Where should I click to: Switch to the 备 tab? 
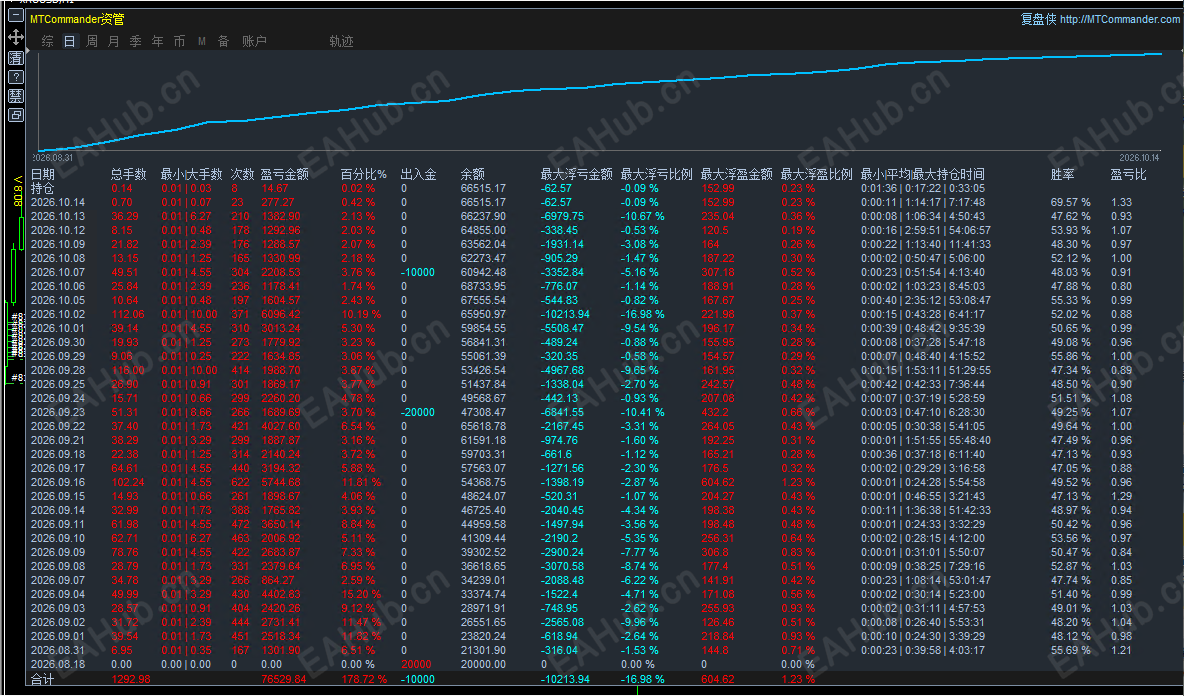224,41
